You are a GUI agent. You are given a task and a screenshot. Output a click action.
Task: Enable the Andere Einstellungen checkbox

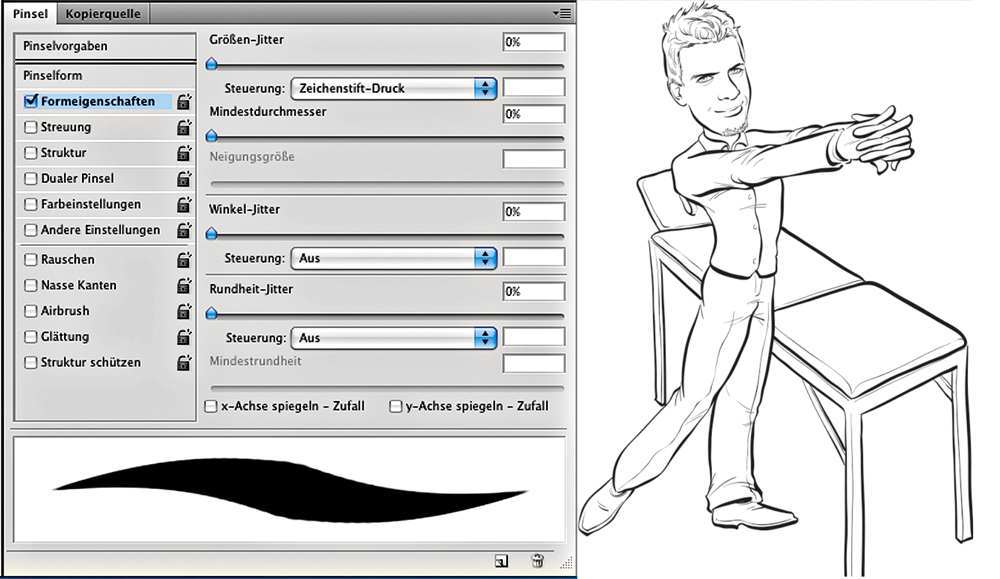31,230
